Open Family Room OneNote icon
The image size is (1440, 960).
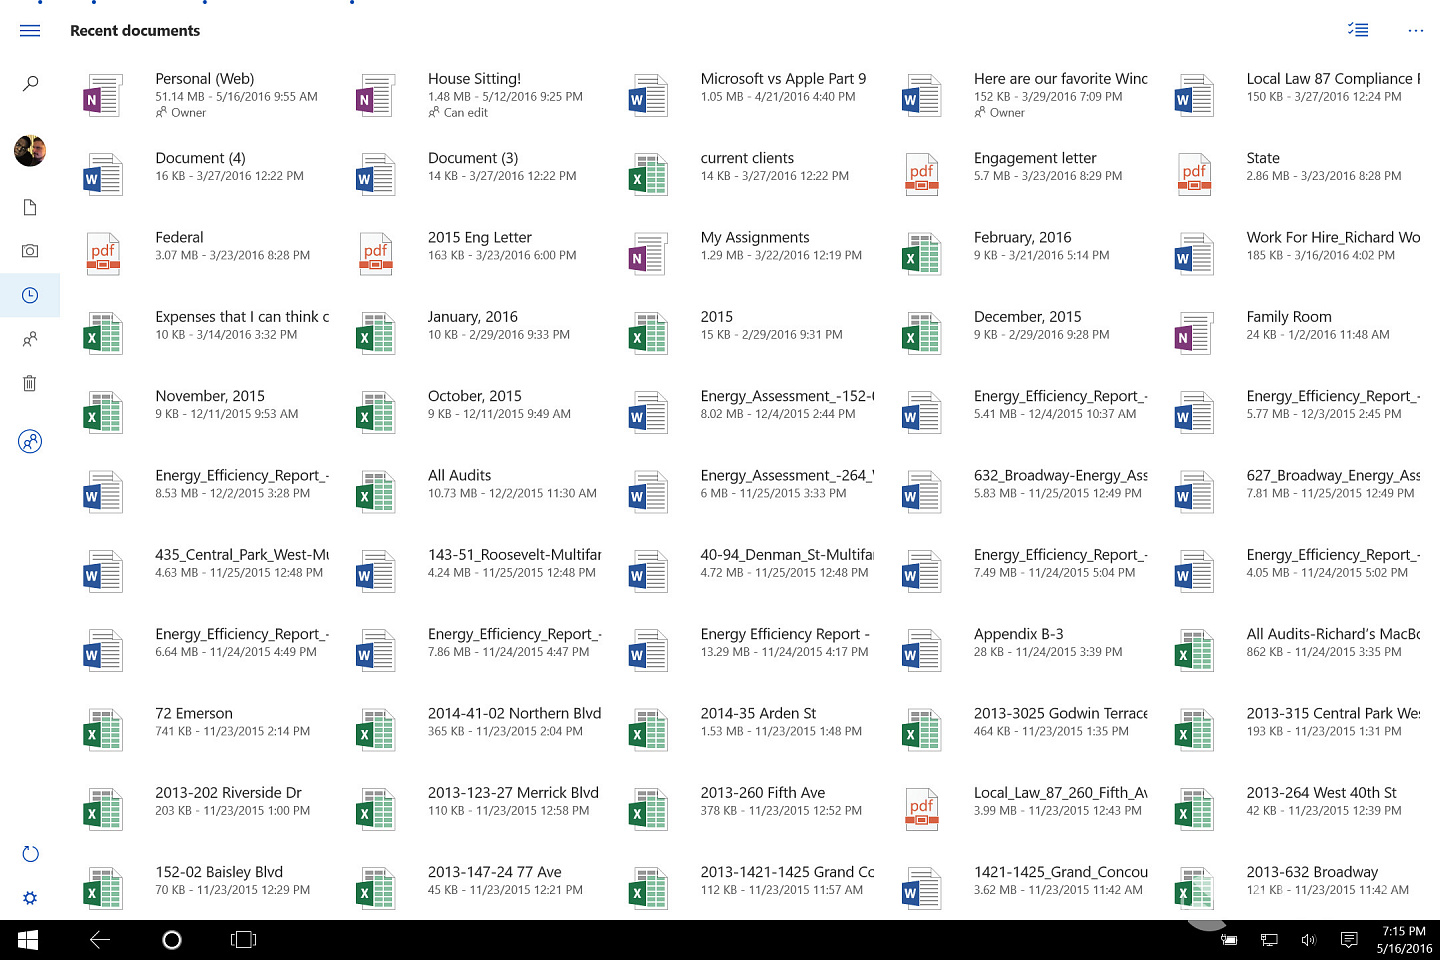pos(1194,334)
